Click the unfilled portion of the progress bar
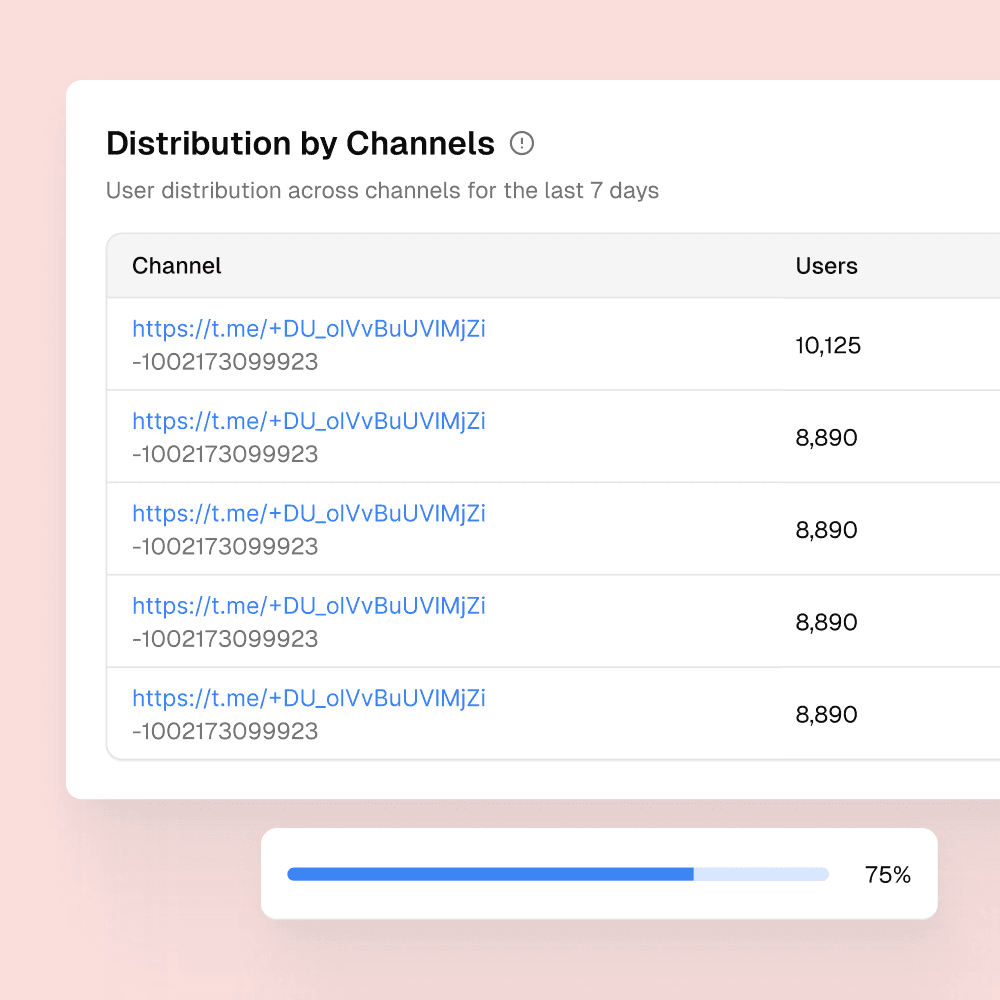The height and width of the screenshot is (1000, 1000). (x=760, y=873)
